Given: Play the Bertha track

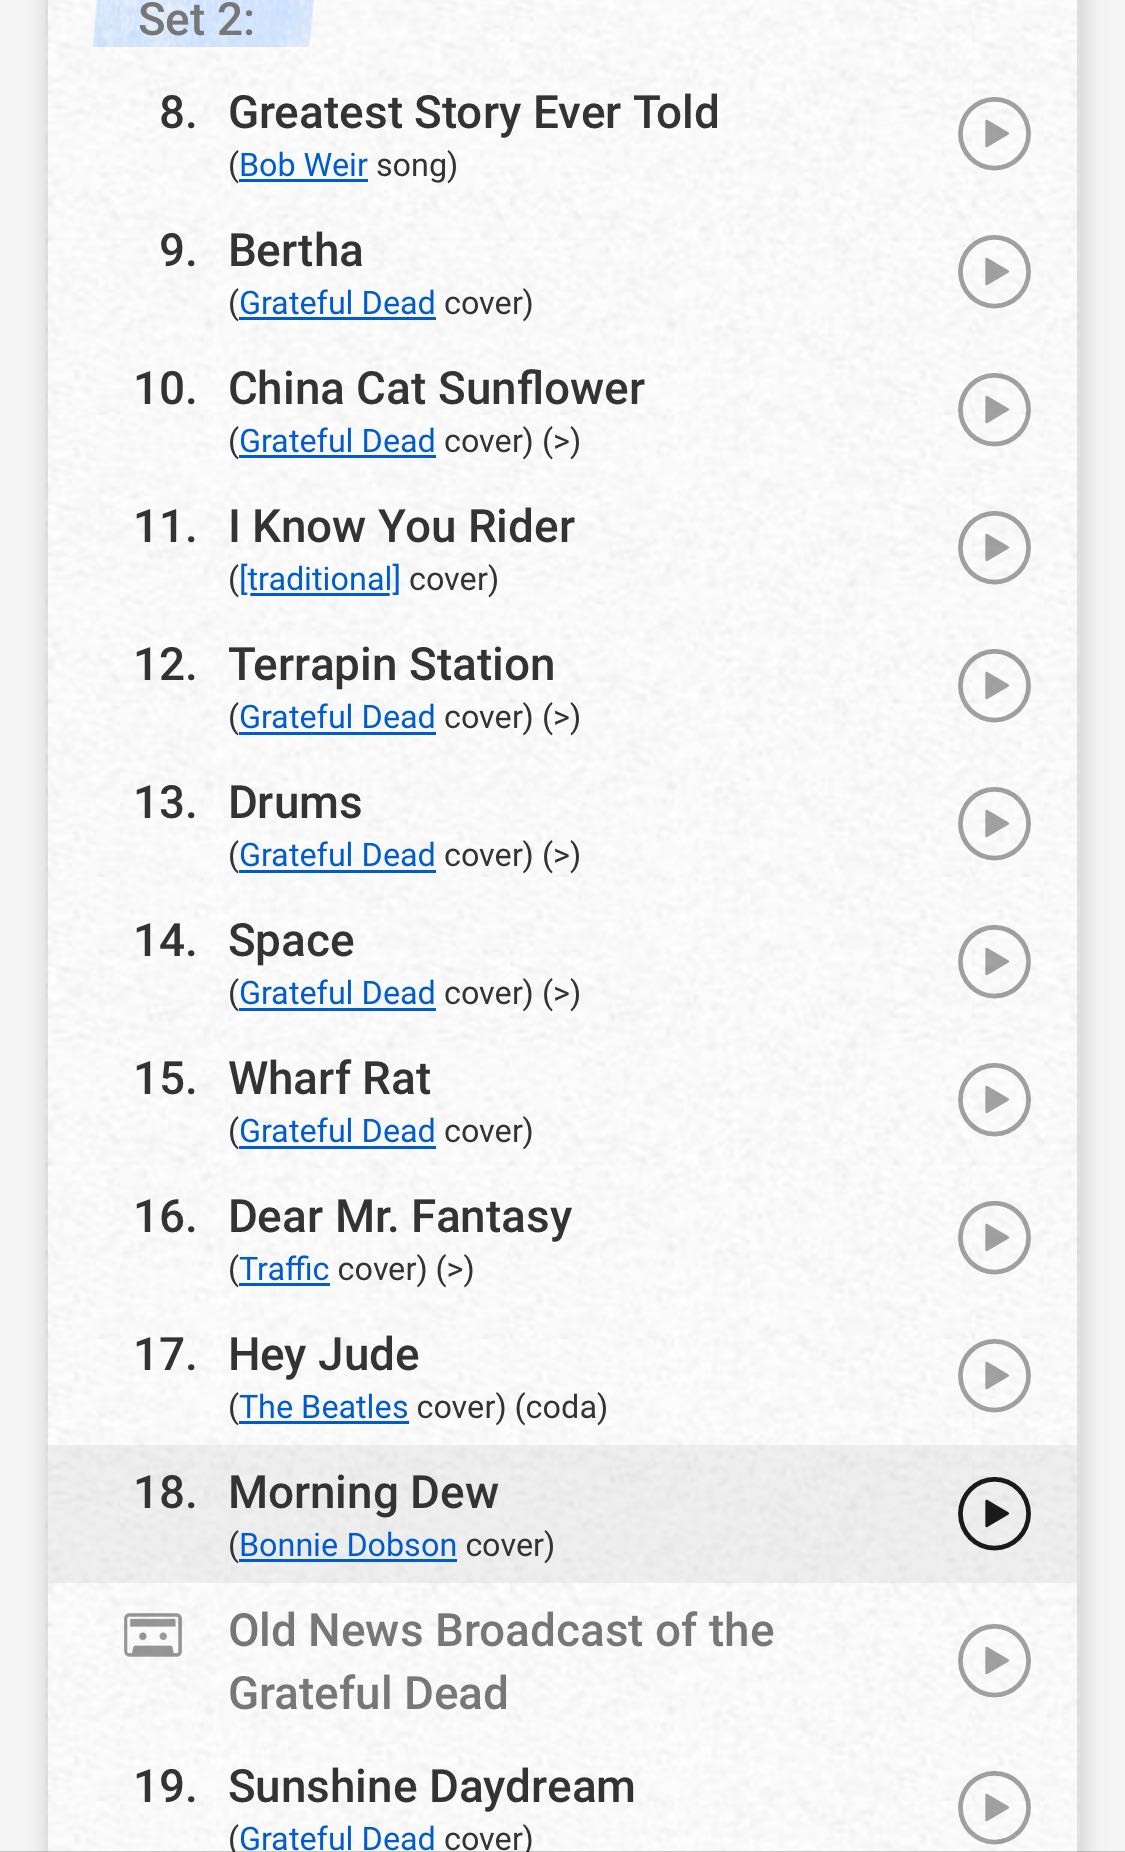Looking at the screenshot, I should click(994, 271).
